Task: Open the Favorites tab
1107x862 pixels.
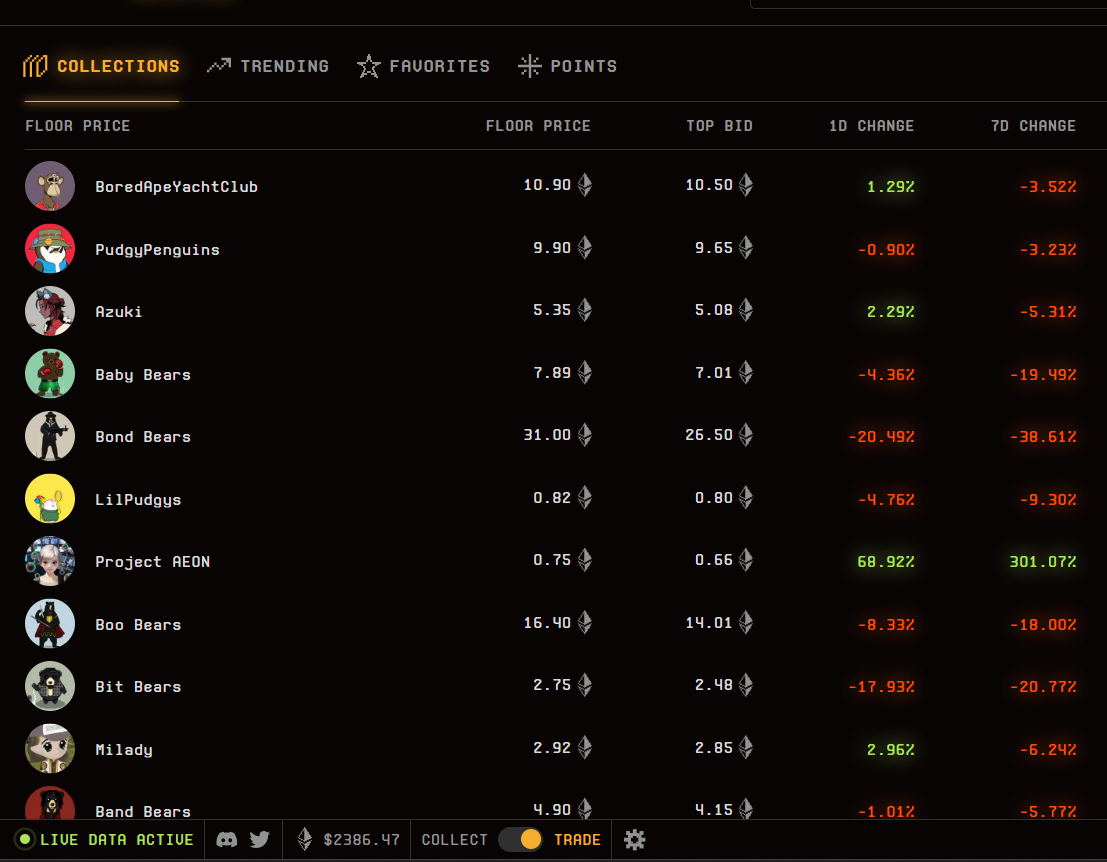Action: point(423,66)
